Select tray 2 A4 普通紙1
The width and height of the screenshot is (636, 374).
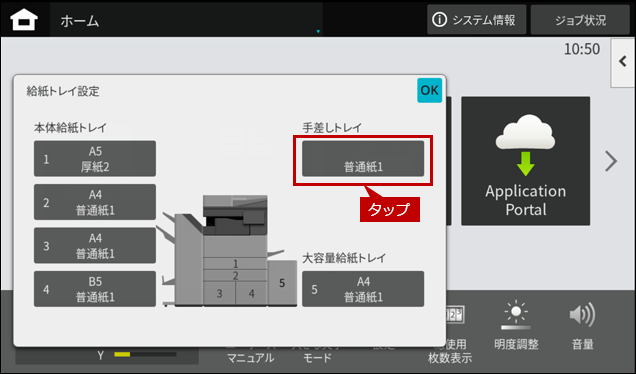95,202
